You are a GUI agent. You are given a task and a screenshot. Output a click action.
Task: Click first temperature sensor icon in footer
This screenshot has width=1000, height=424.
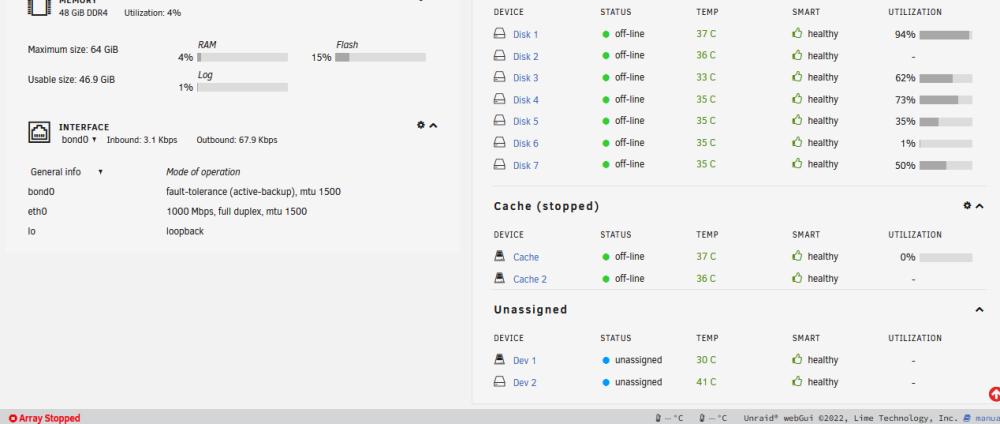pyautogui.click(x=658, y=418)
